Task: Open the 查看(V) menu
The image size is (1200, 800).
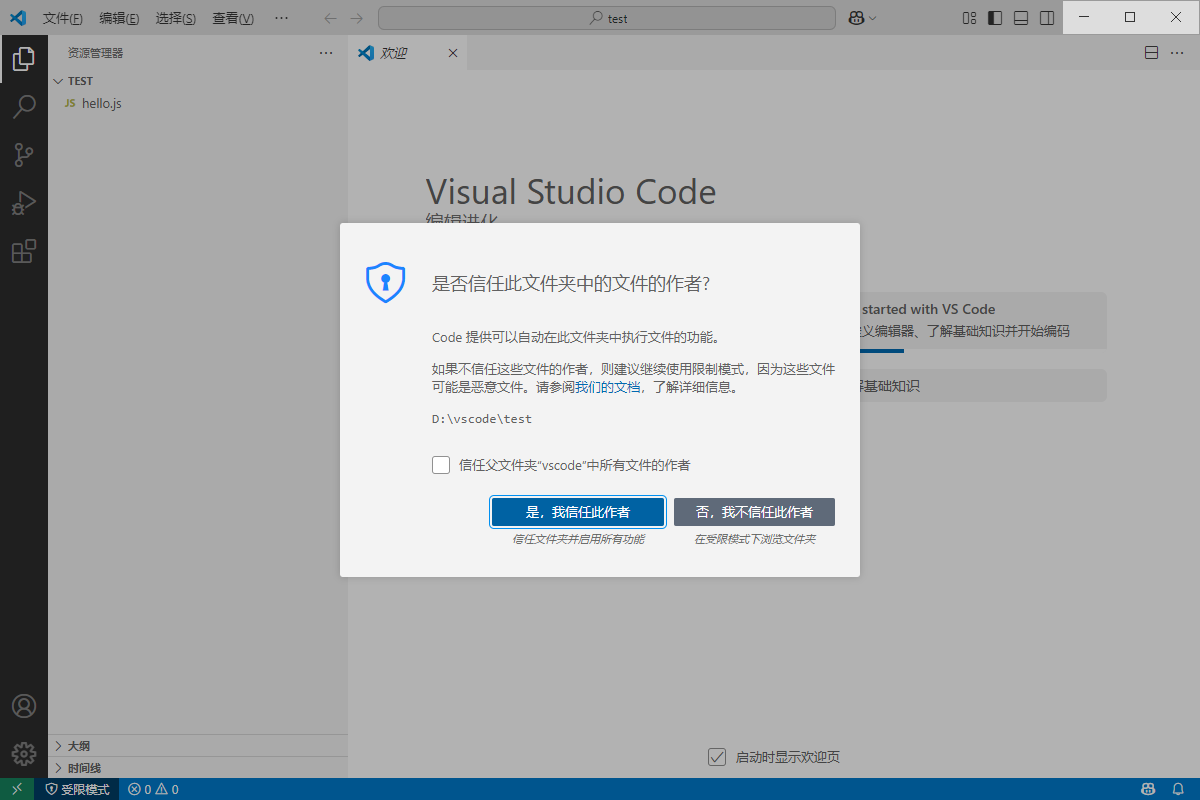Action: [x=233, y=18]
